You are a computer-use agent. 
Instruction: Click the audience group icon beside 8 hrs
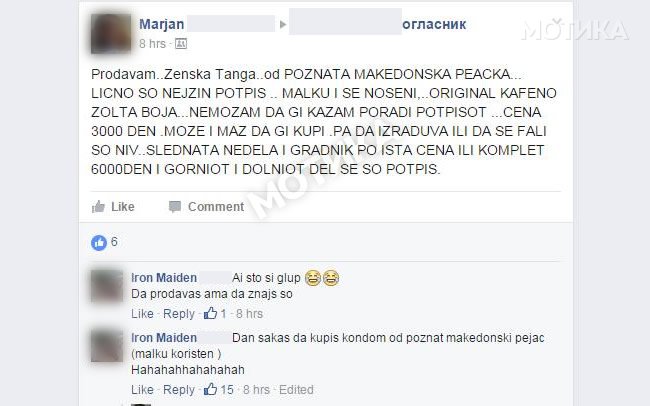pos(181,44)
